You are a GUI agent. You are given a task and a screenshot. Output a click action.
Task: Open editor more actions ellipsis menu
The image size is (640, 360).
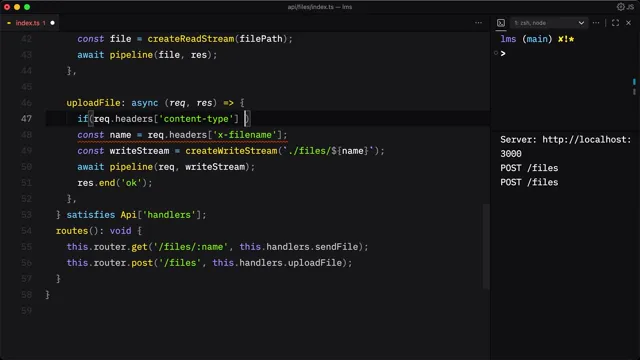478,23
